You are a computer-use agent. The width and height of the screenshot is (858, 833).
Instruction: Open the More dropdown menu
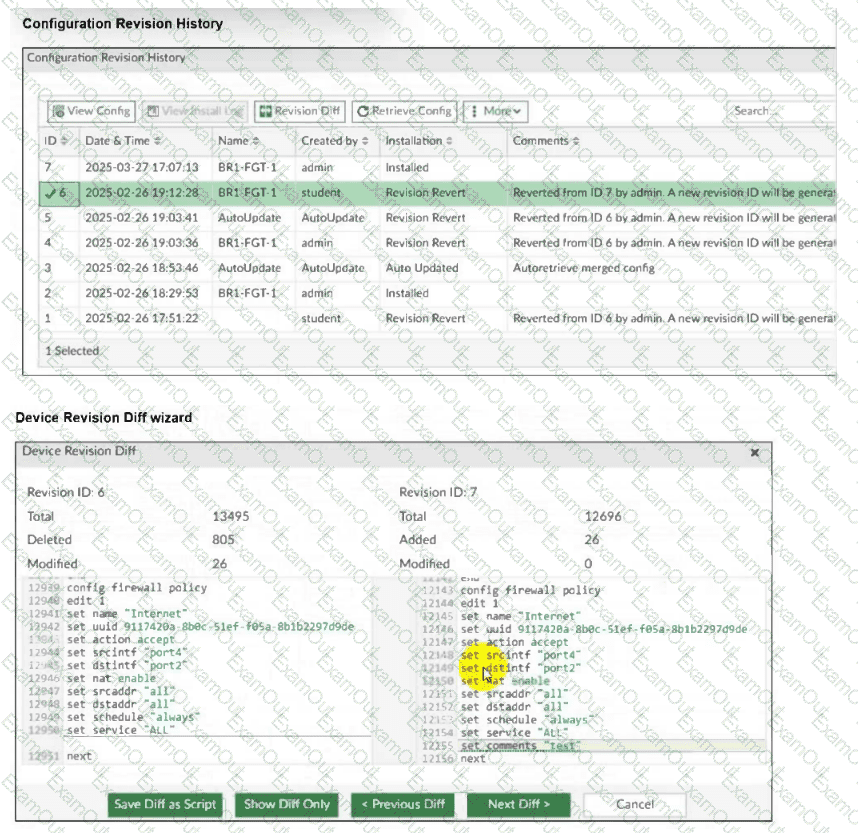tap(497, 111)
